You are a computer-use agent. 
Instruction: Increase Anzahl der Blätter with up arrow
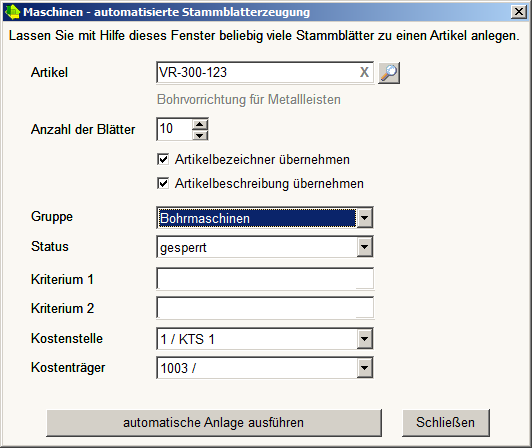pyautogui.click(x=200, y=124)
